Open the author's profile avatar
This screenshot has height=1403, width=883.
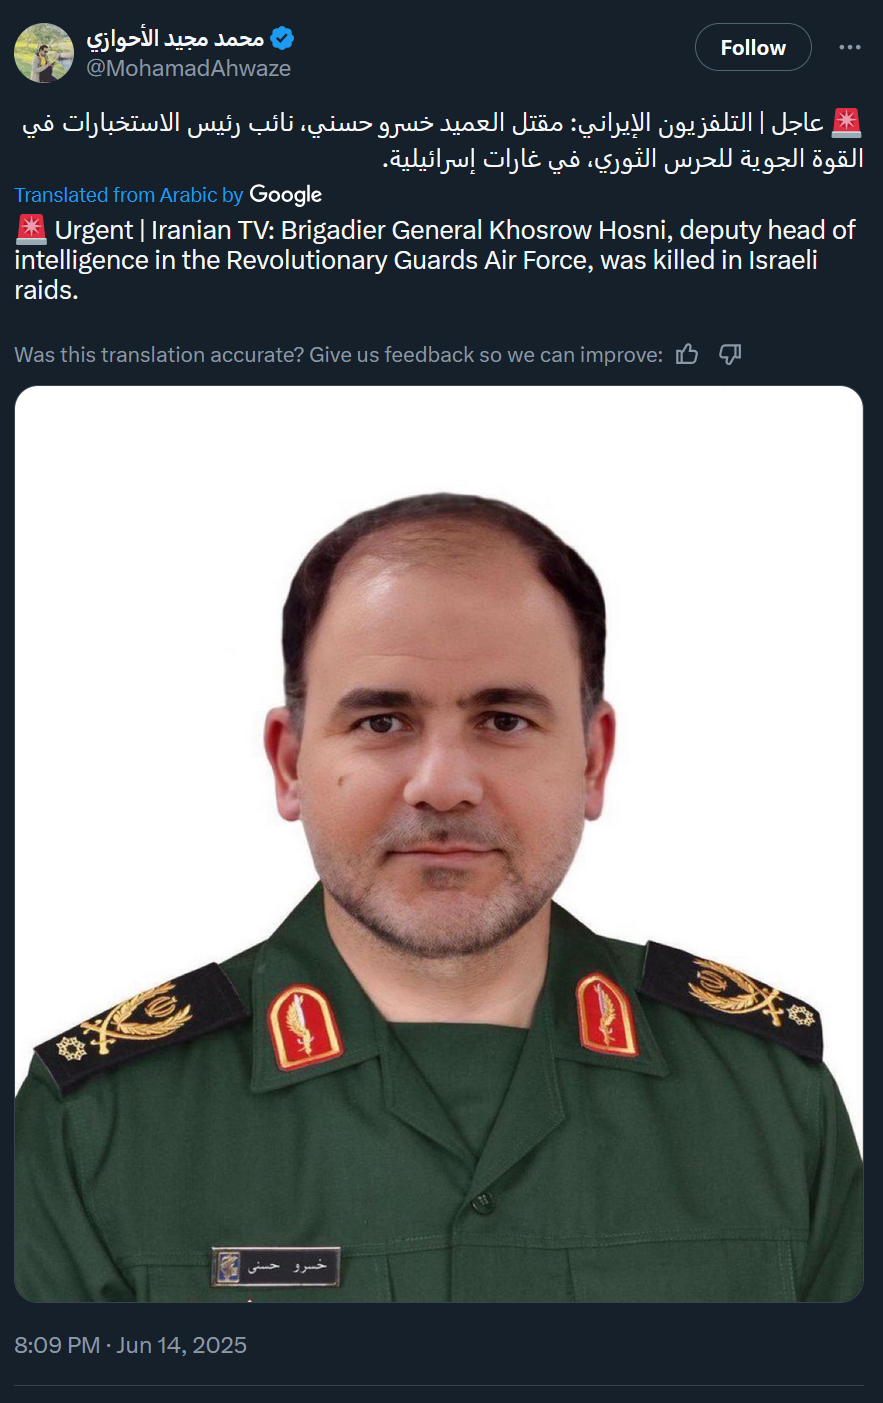pyautogui.click(x=44, y=53)
